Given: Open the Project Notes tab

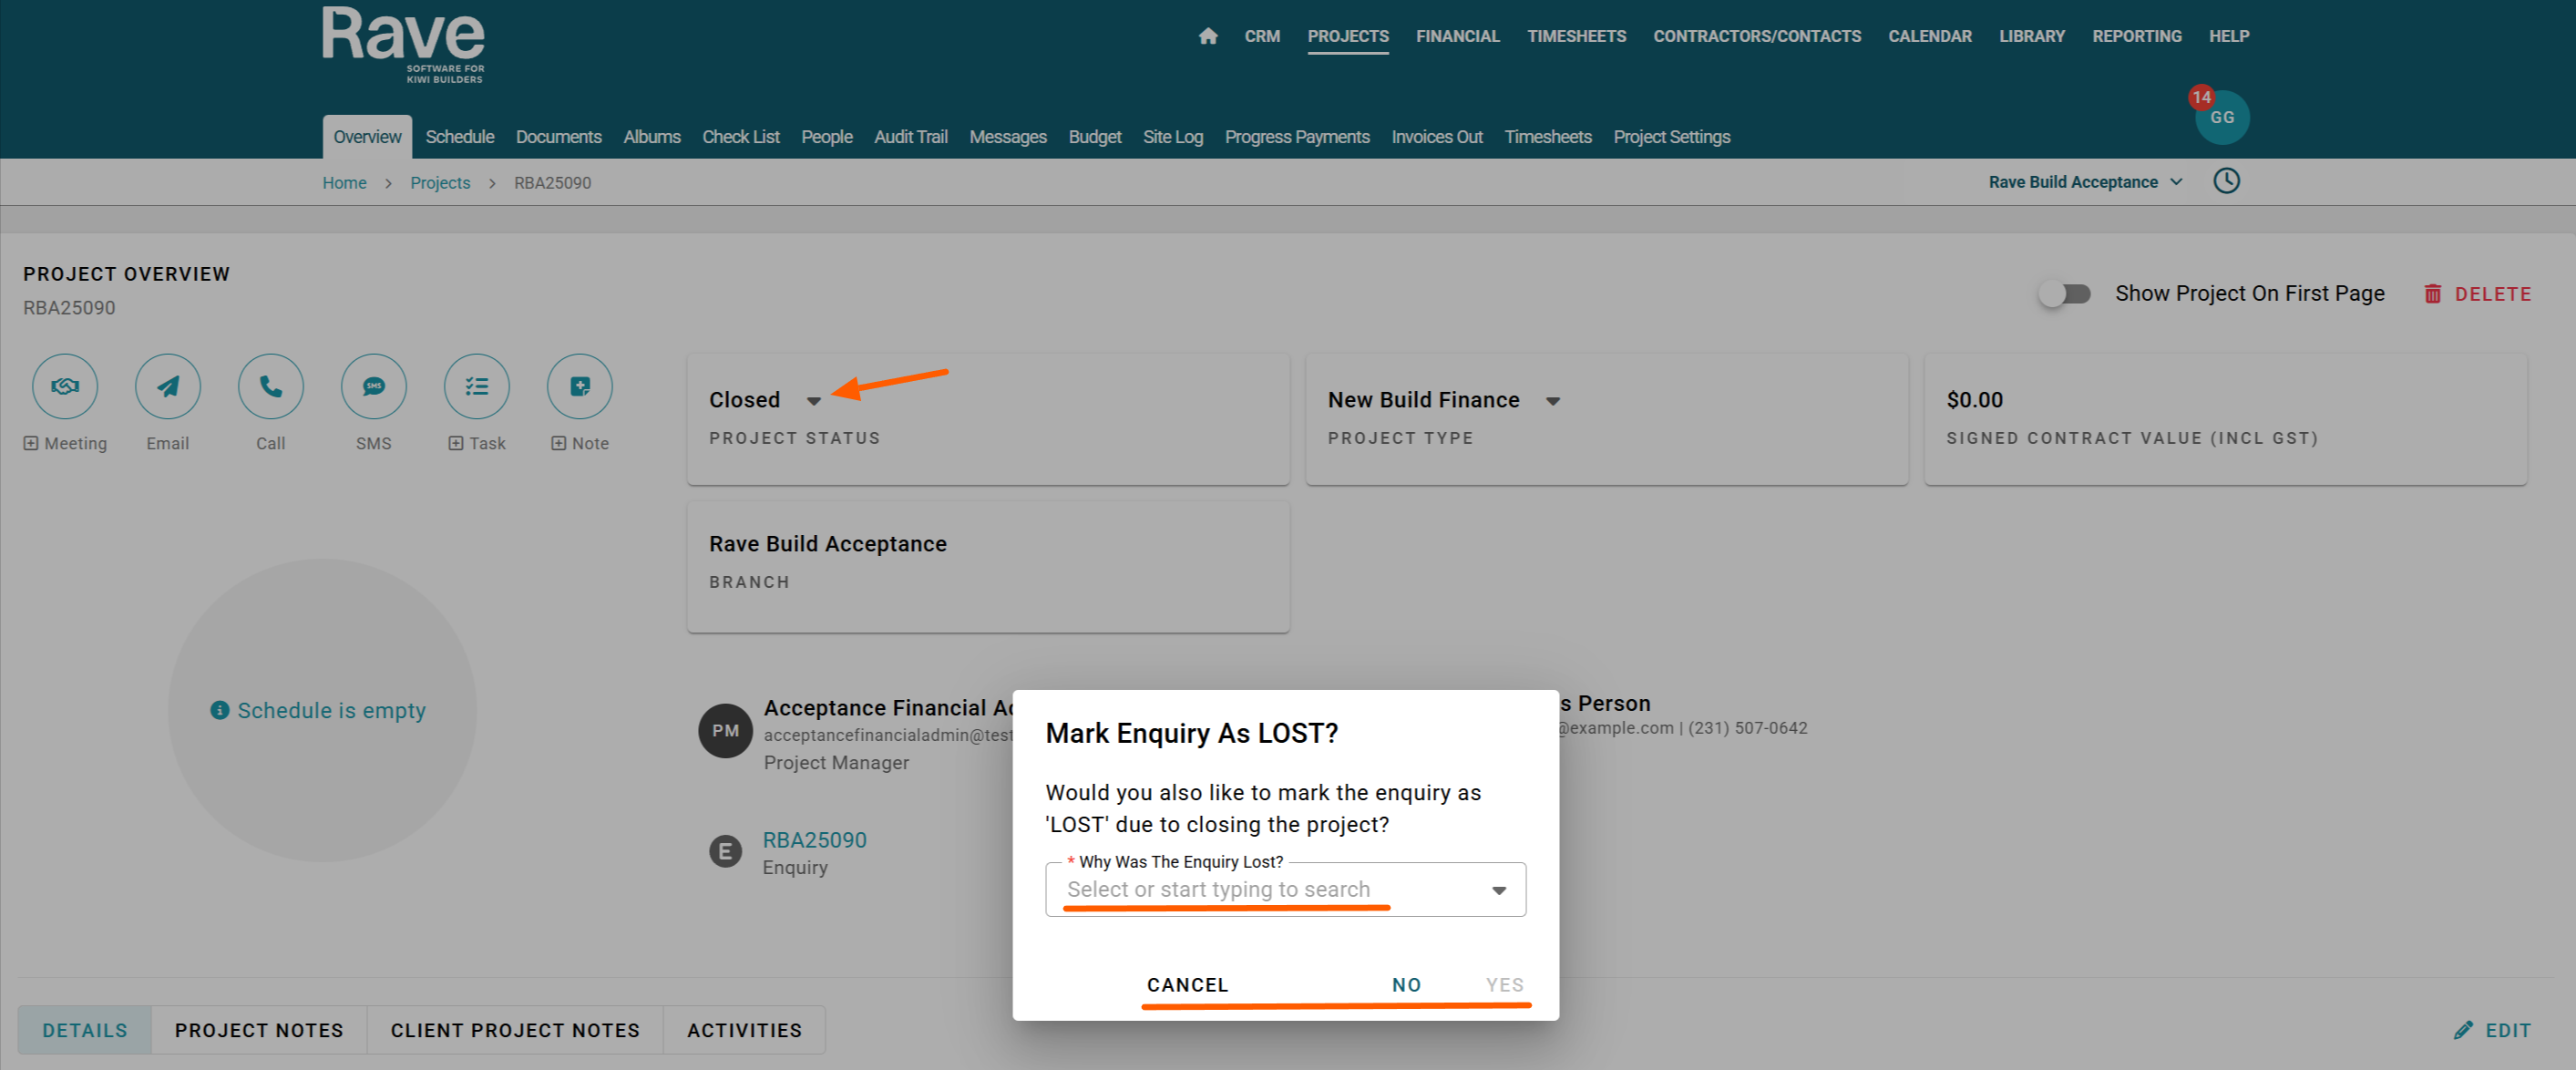Looking at the screenshot, I should [259, 1030].
